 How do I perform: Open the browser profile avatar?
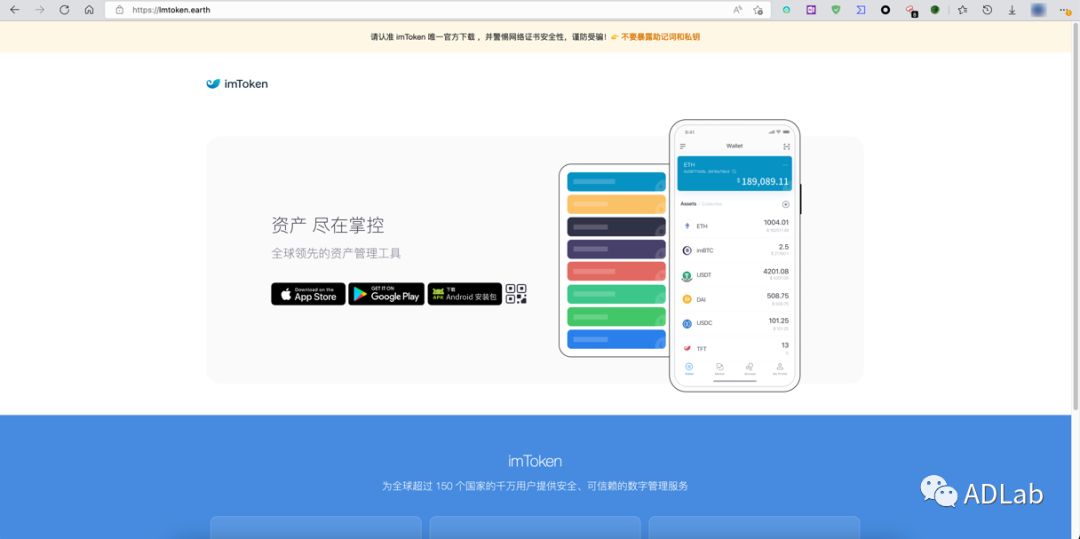[x=1038, y=10]
